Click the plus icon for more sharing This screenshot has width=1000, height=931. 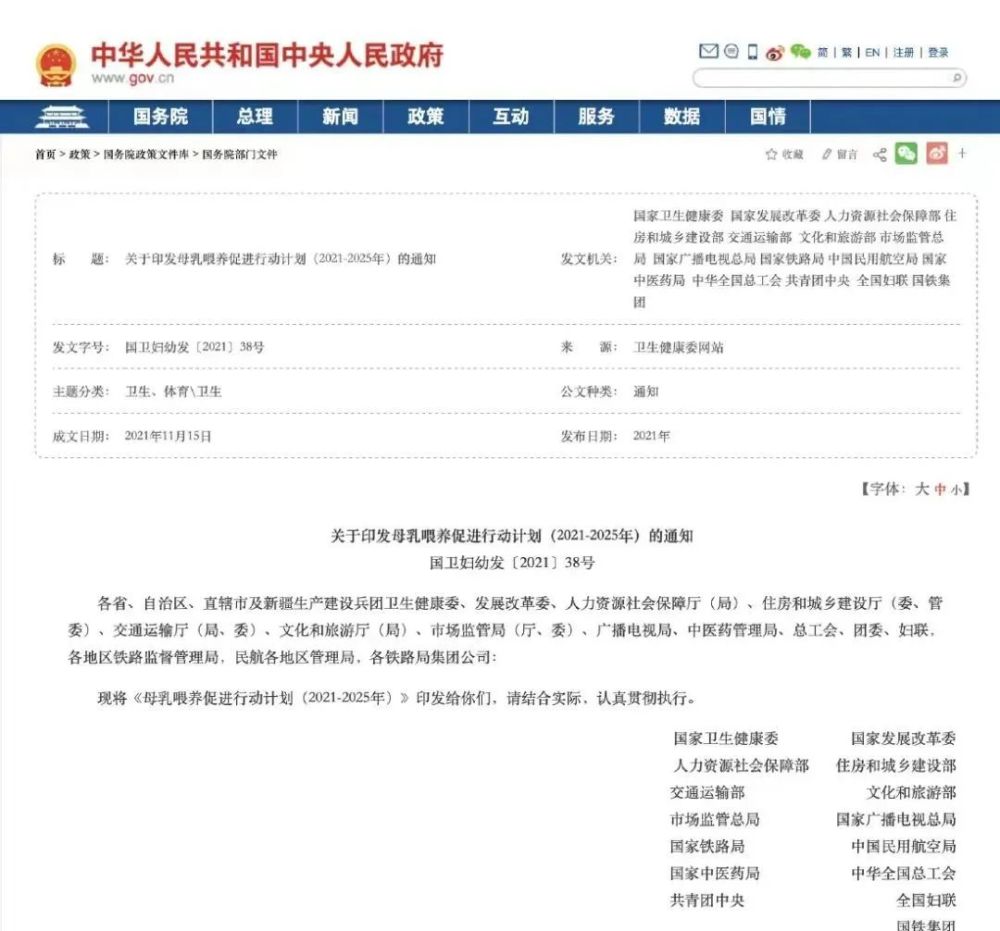962,154
